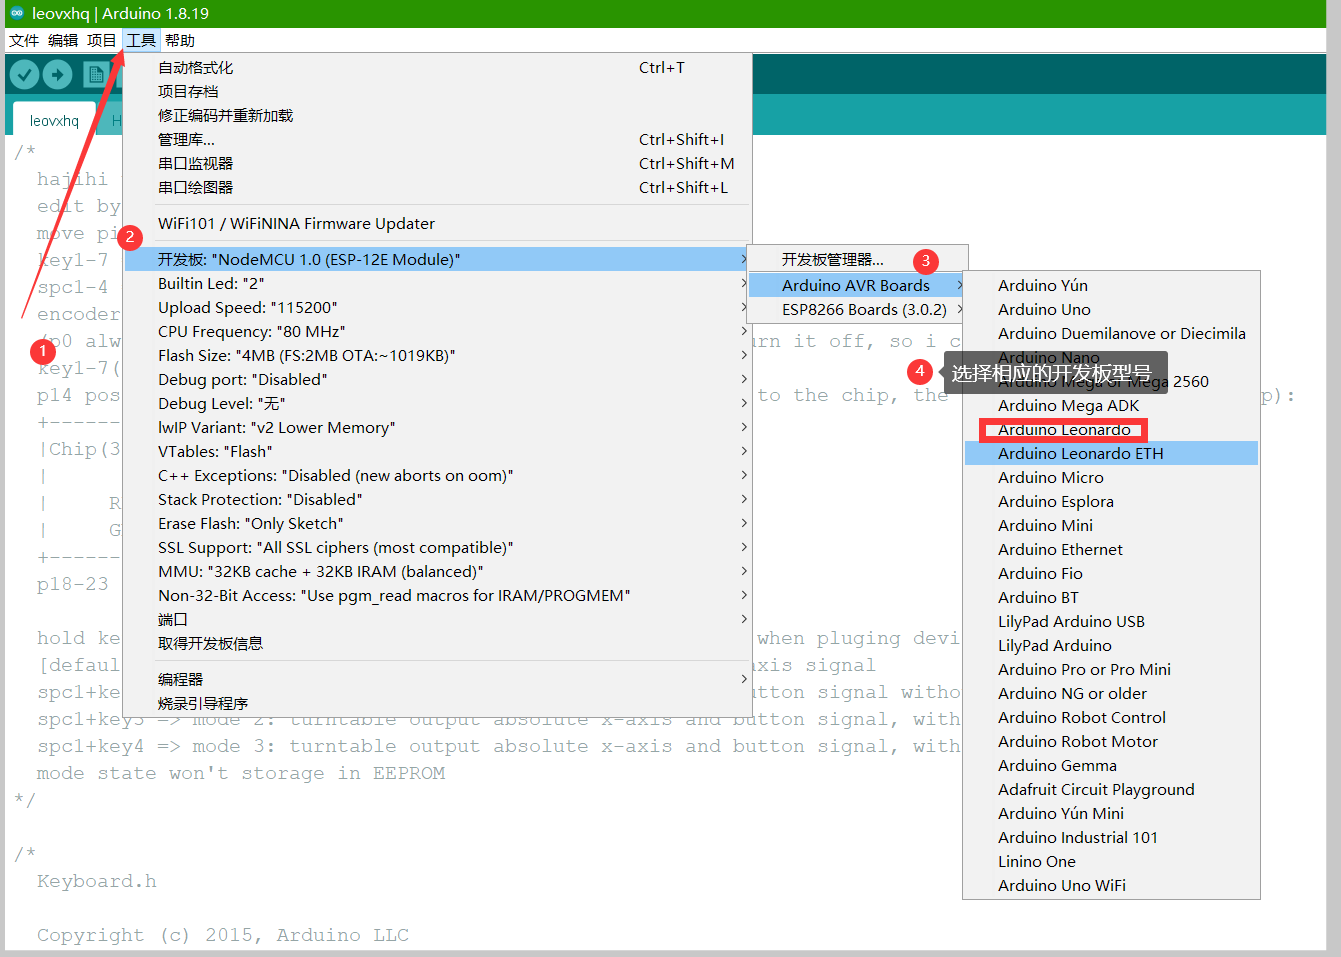Expand the 开发板 NodeMCU 1.0 submenu

click(438, 260)
